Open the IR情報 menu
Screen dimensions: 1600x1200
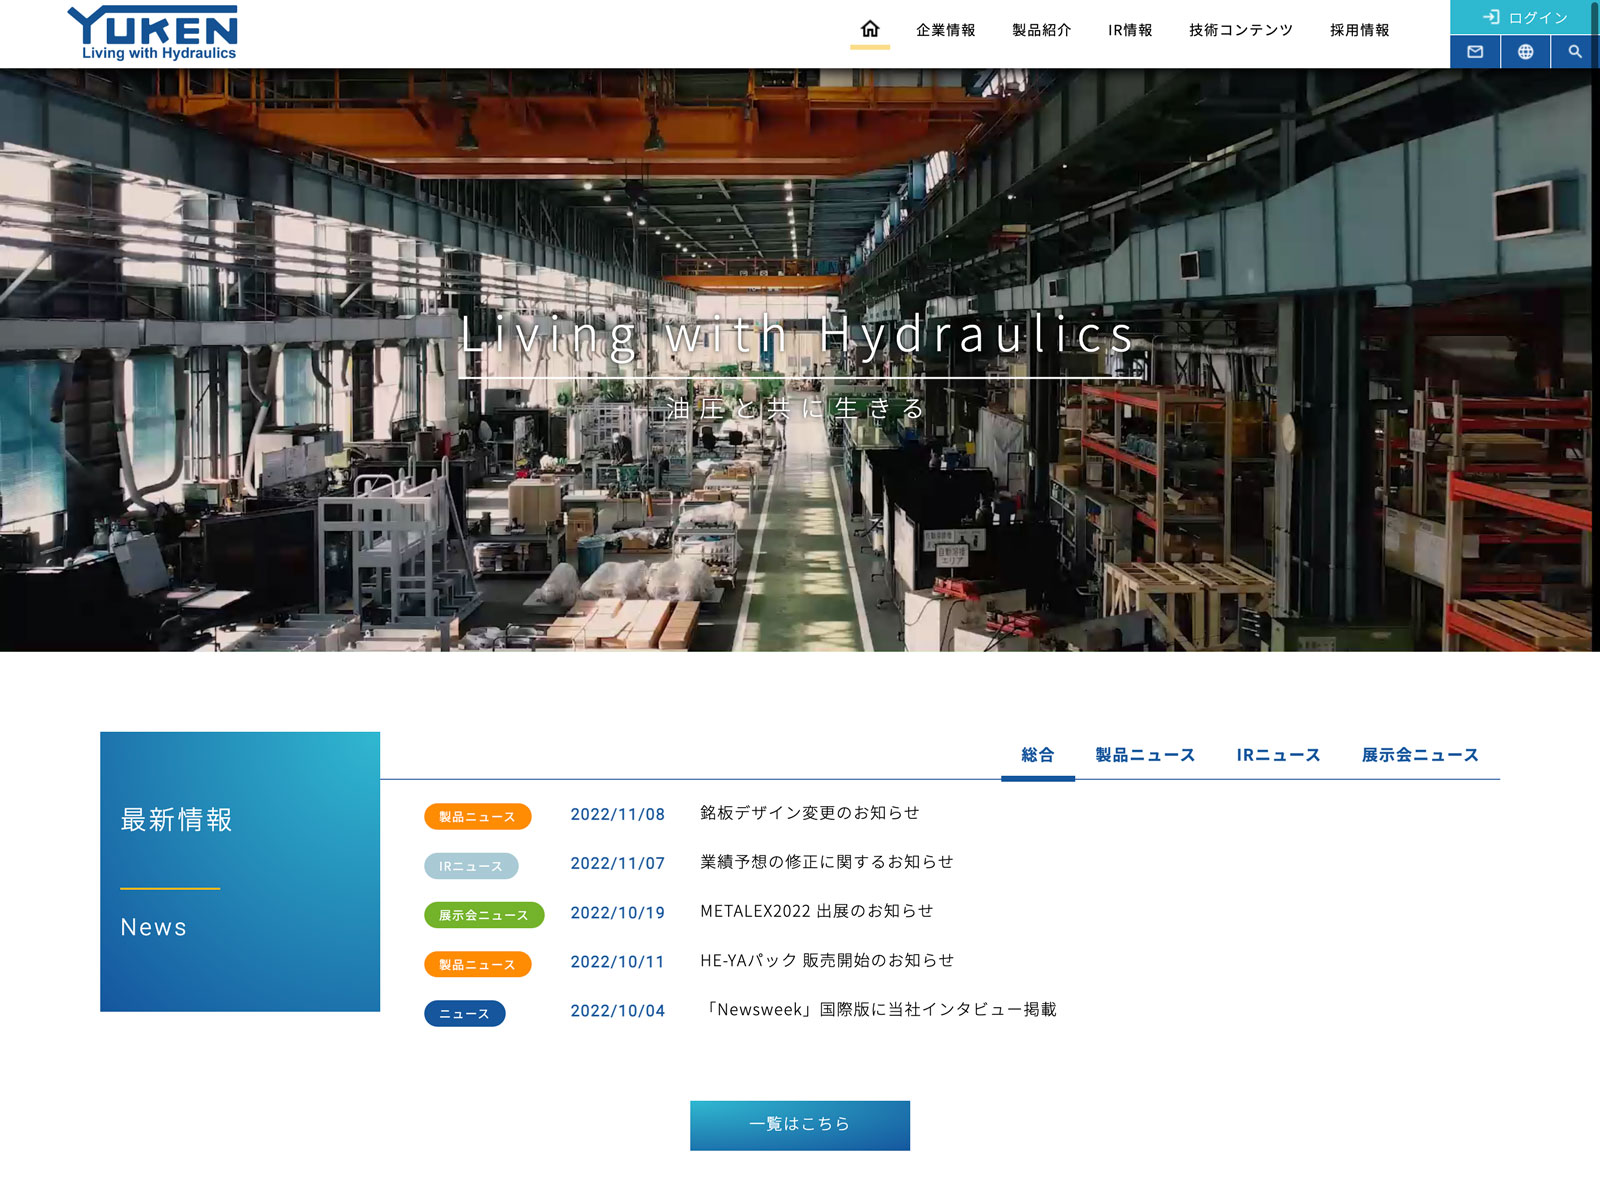tap(1130, 30)
